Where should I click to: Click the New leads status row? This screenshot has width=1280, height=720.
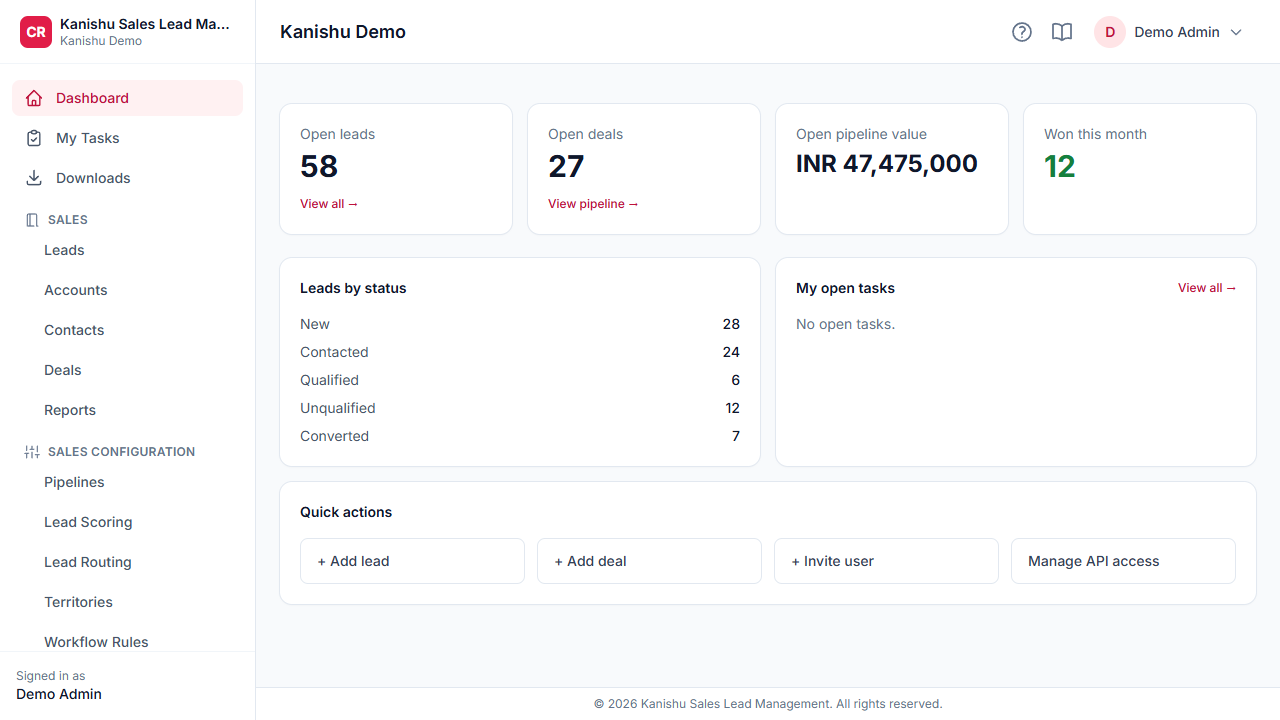(x=520, y=324)
